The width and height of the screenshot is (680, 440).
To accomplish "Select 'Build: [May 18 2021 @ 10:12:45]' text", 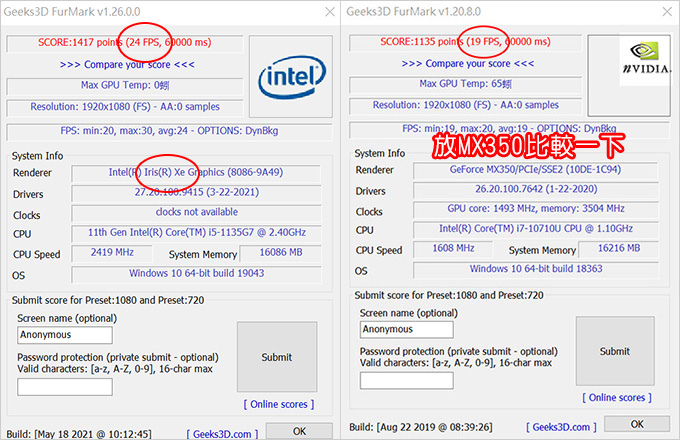I will coord(79,434).
